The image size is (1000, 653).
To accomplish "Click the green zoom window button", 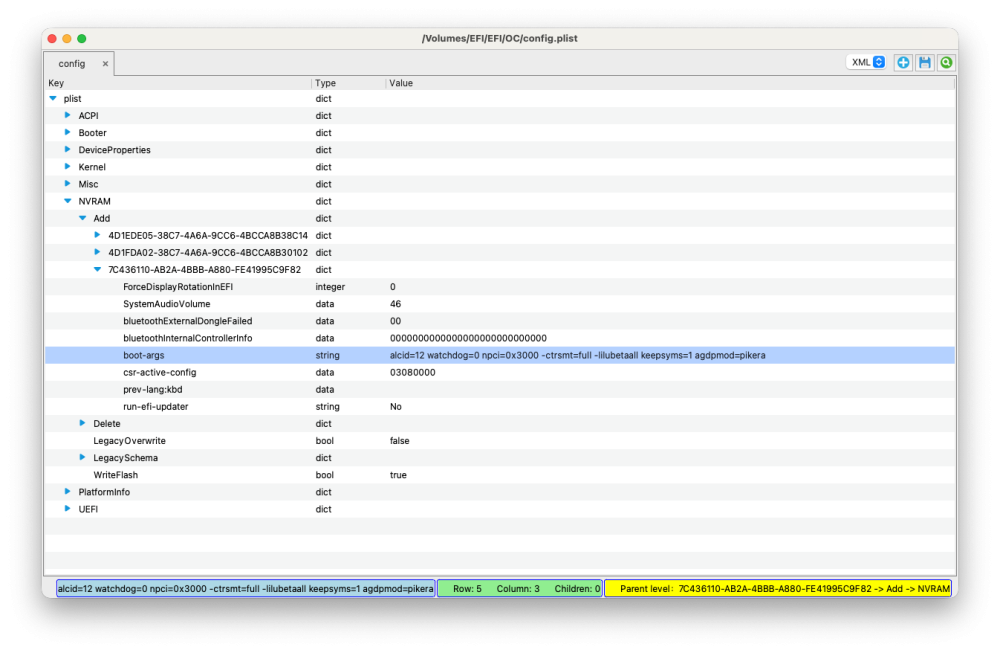I will pos(82,38).
